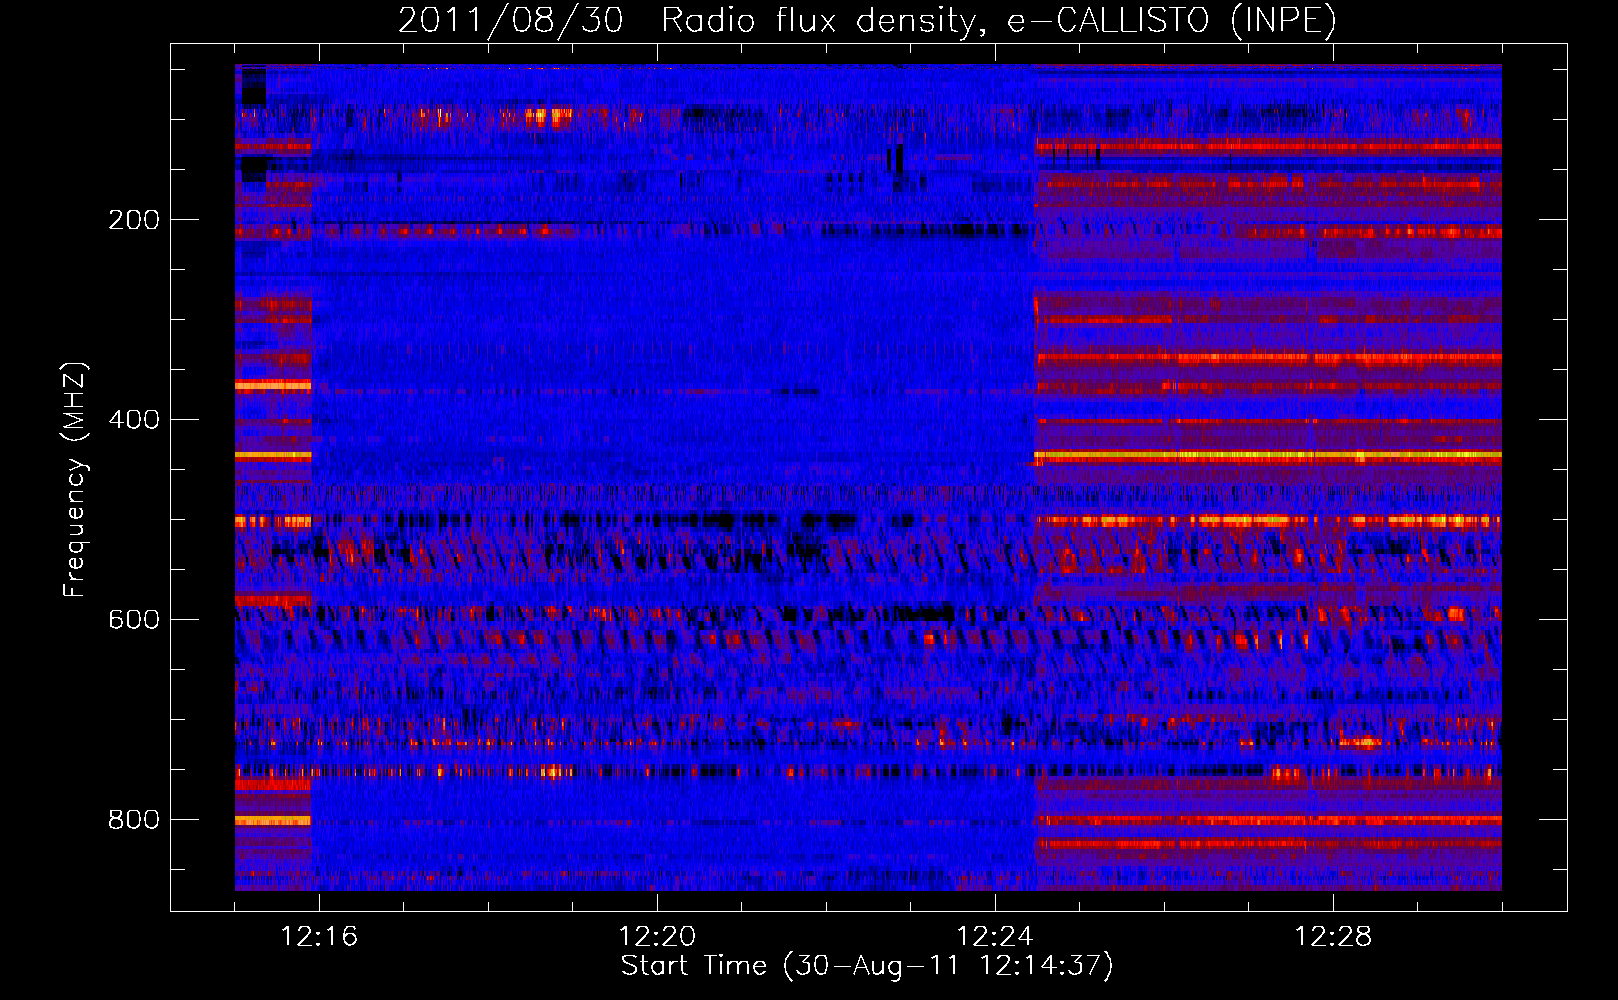Viewport: 1618px width, 1000px height.
Task: Click the 600 frequency tick label
Action: tap(134, 620)
